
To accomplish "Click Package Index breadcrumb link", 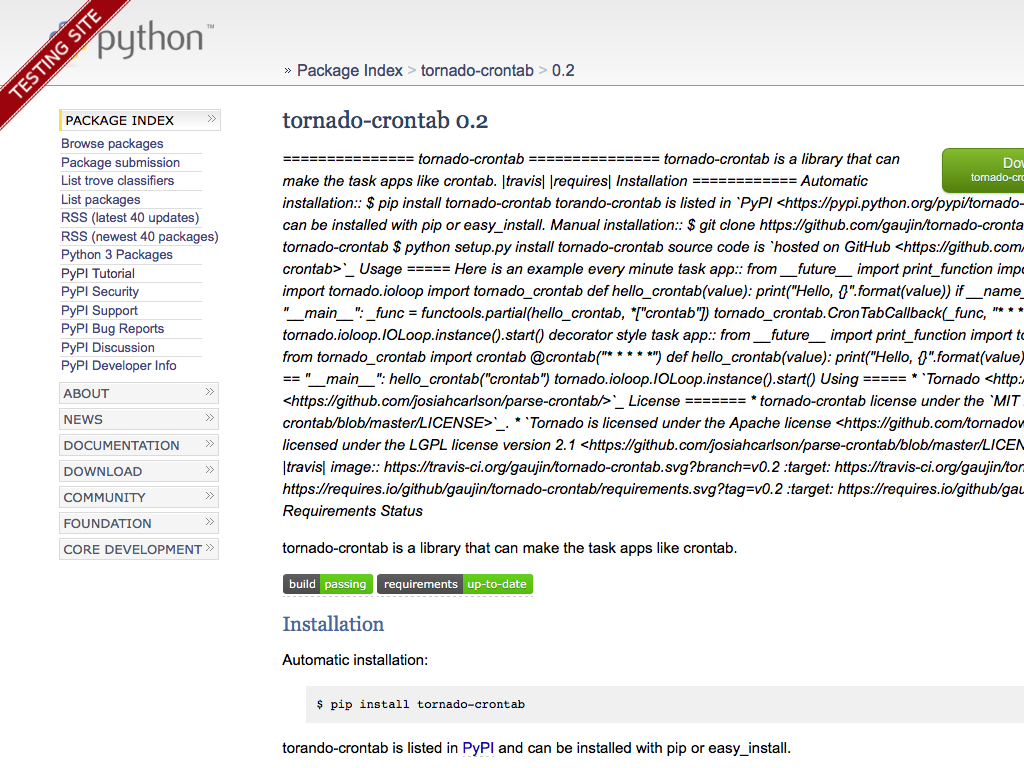I will pos(349,70).
